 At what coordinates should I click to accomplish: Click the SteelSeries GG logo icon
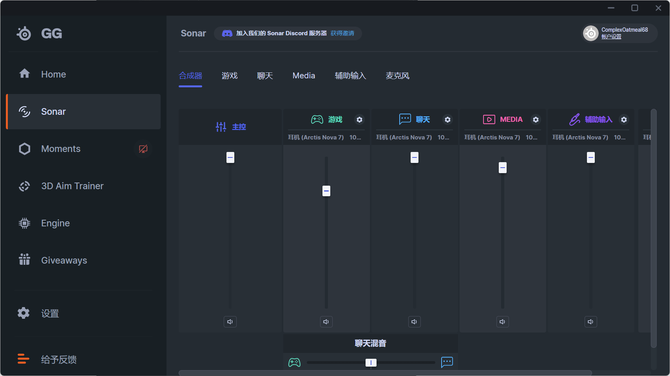pyautogui.click(x=24, y=33)
